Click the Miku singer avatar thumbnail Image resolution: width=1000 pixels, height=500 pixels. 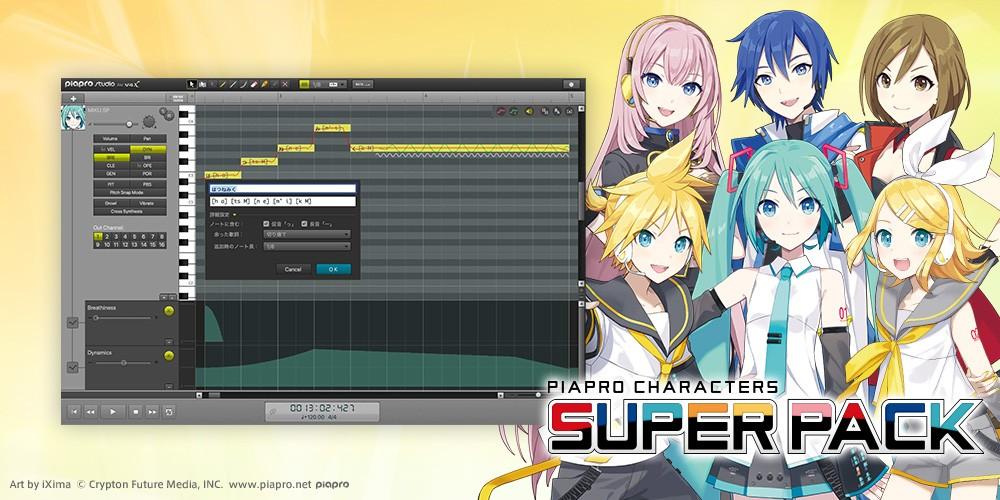click(74, 119)
